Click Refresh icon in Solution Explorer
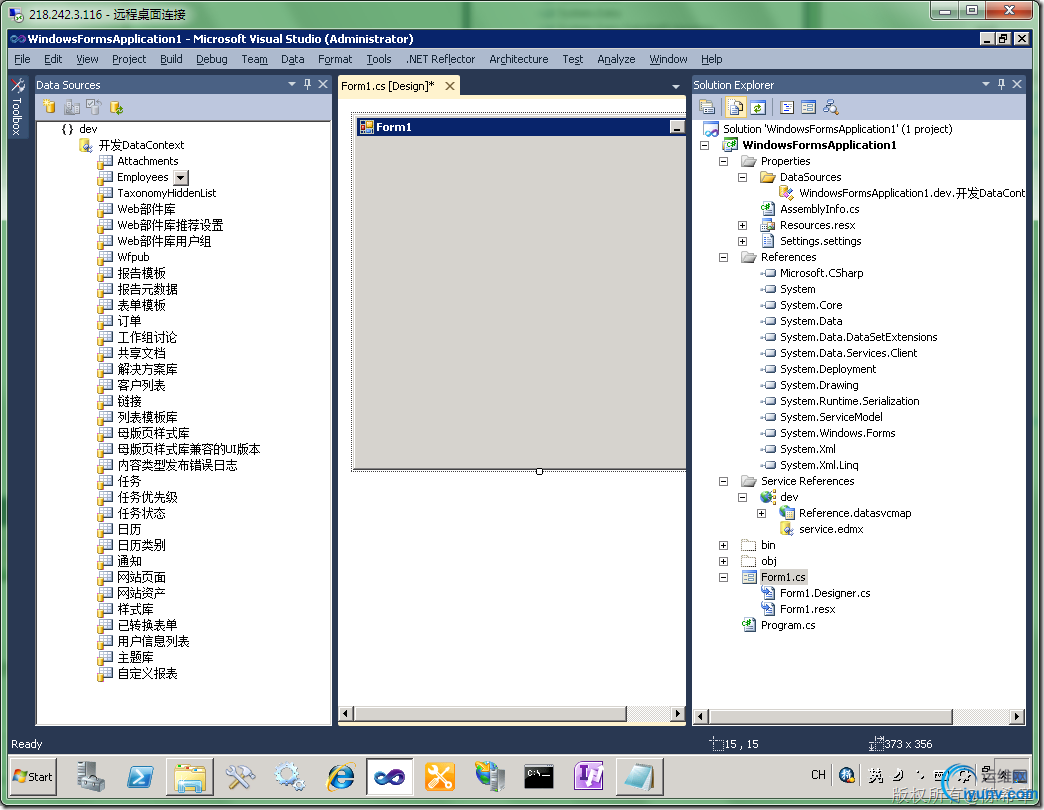This screenshot has height=810, width=1044. 758,107
